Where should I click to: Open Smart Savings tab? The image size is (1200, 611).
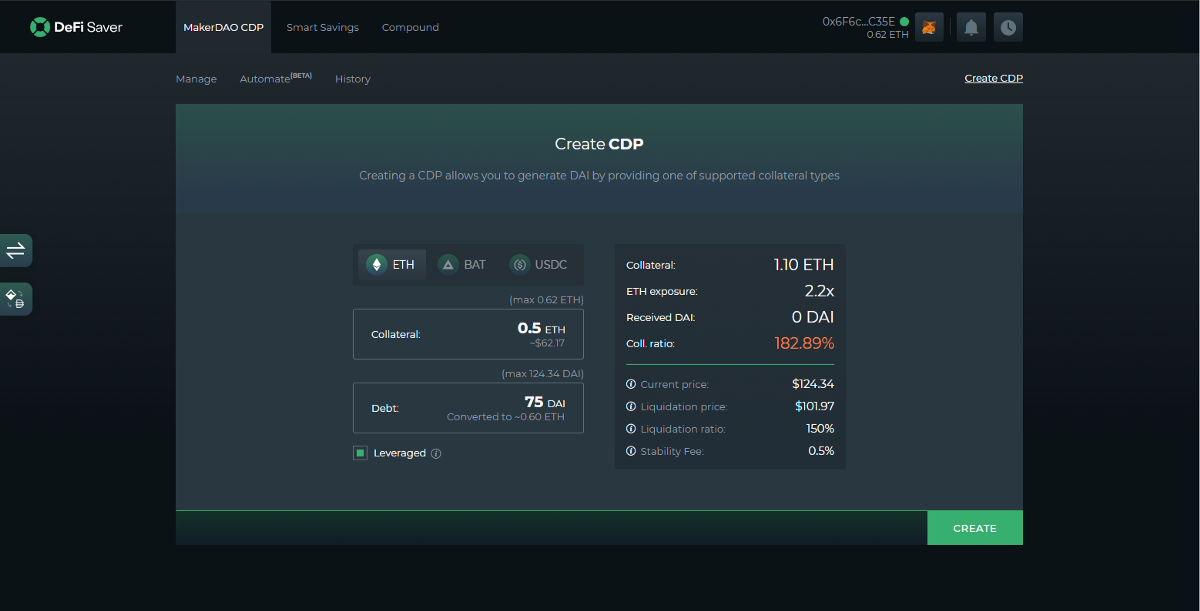point(322,27)
